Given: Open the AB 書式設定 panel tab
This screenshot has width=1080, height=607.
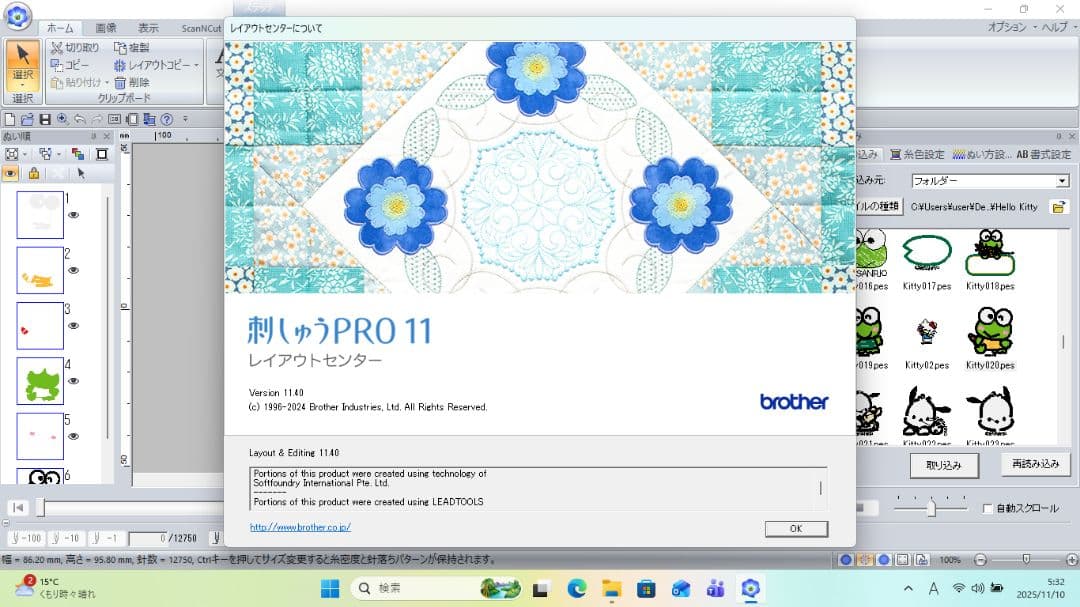Looking at the screenshot, I should click(1043, 154).
